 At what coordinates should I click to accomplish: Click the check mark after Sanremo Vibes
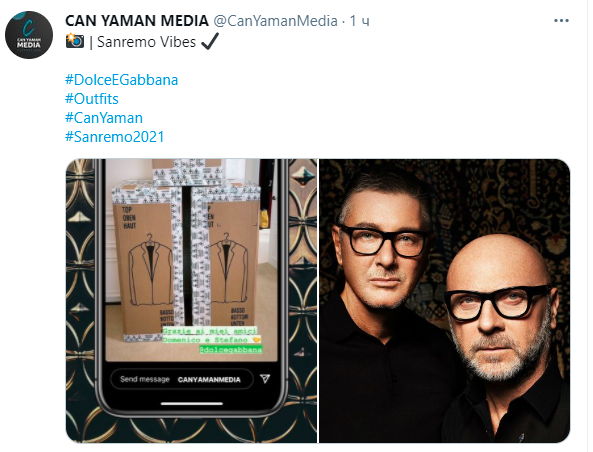point(210,41)
